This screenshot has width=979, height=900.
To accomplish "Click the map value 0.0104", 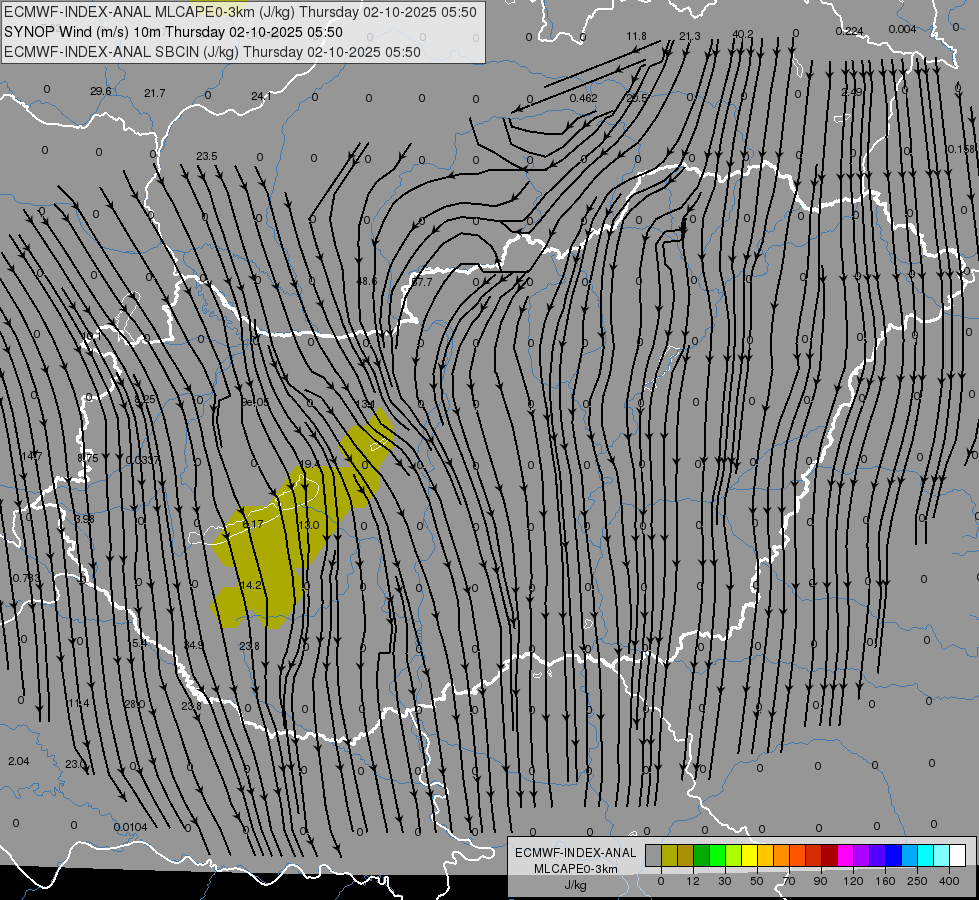I will click(130, 828).
